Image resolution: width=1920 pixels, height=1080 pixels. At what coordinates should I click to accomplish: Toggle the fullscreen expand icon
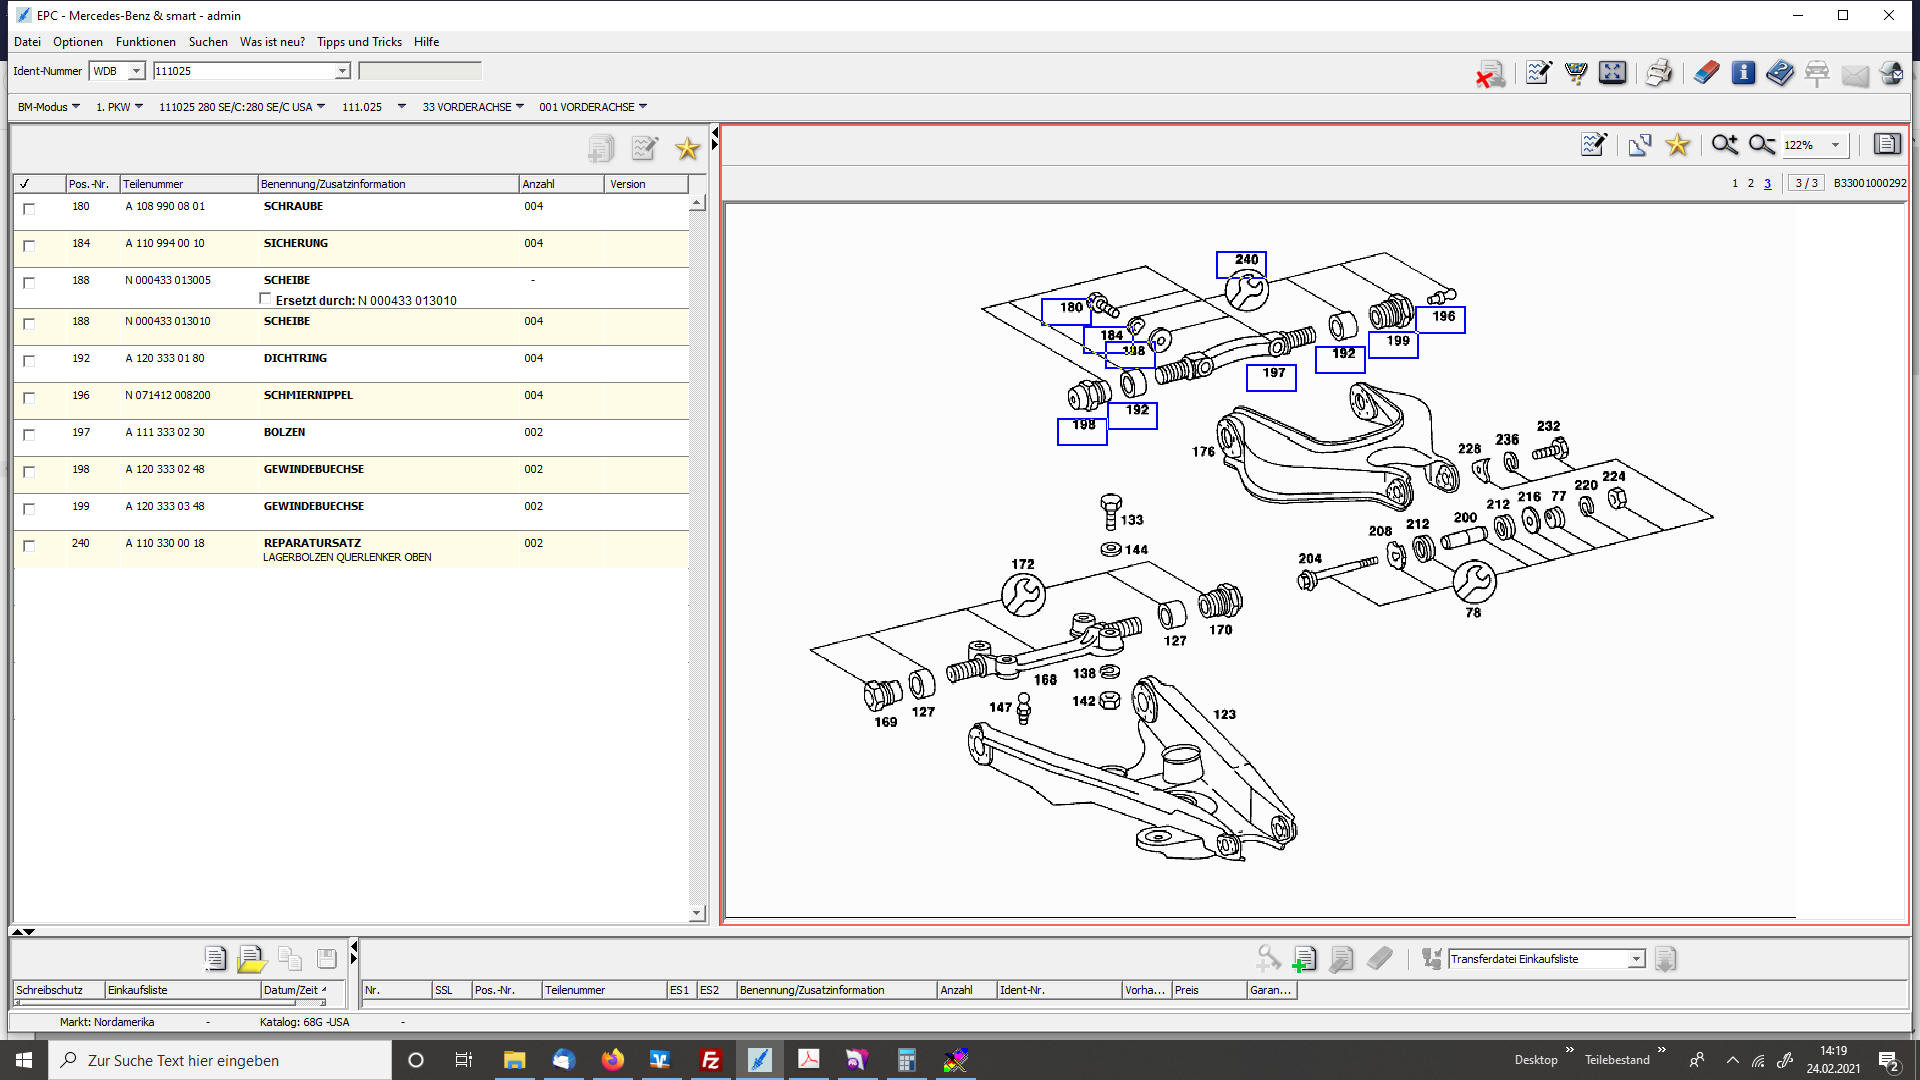pyautogui.click(x=1612, y=73)
